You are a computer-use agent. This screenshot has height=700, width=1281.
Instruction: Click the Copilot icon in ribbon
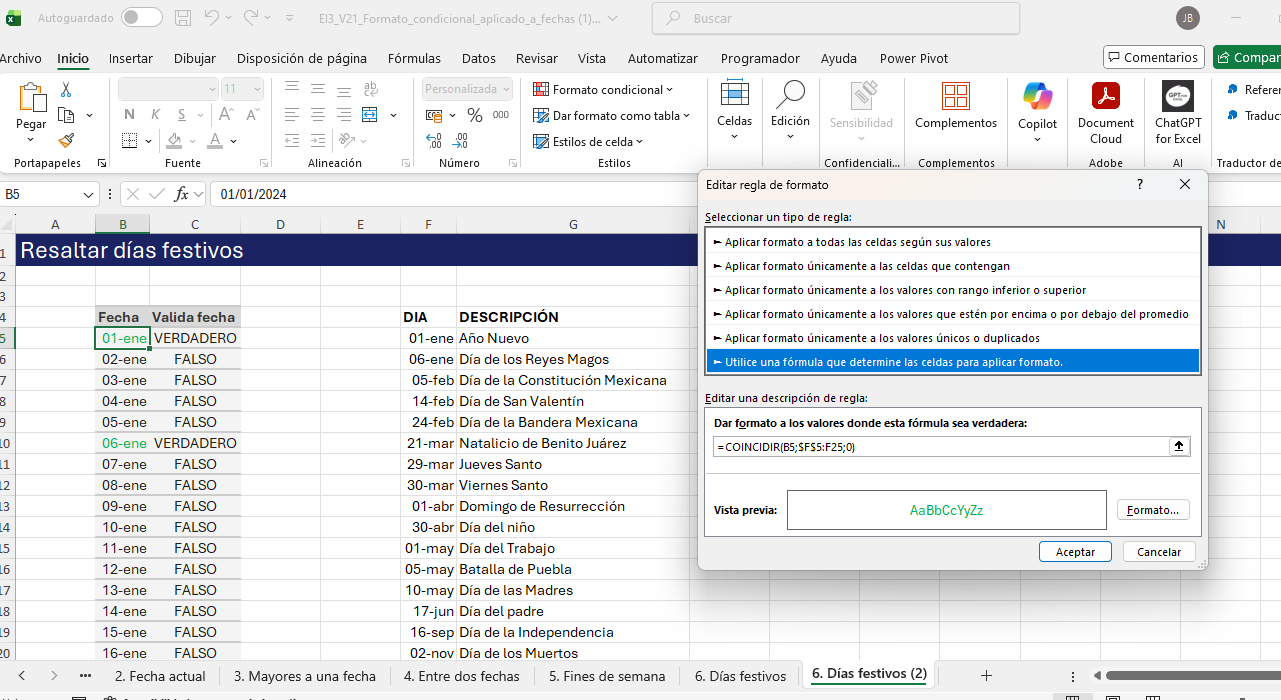point(1037,98)
